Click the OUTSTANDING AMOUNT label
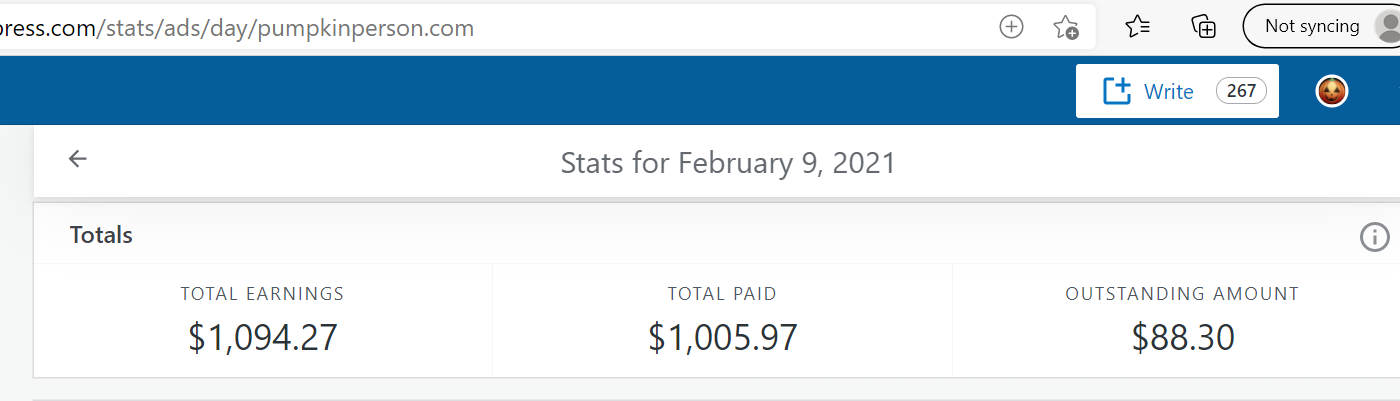This screenshot has height=401, width=1400. click(1182, 294)
